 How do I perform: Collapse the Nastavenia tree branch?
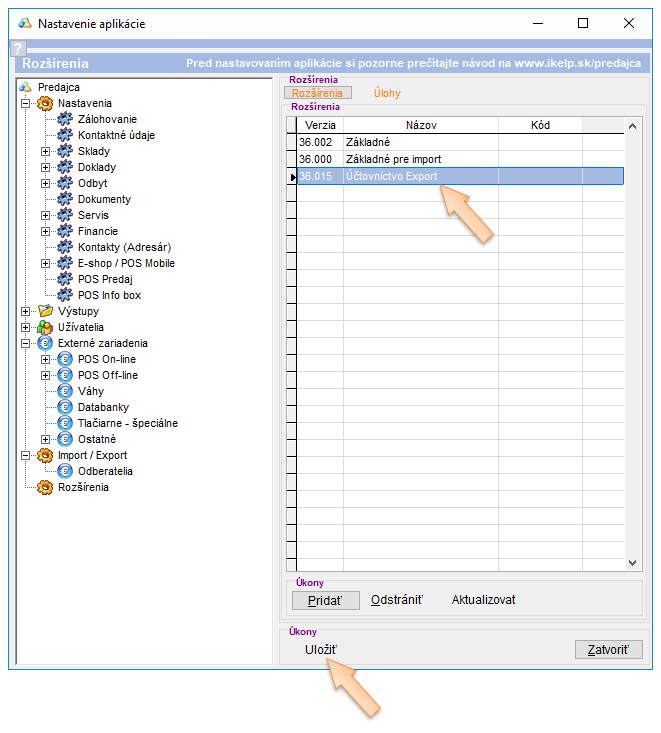click(x=26, y=103)
